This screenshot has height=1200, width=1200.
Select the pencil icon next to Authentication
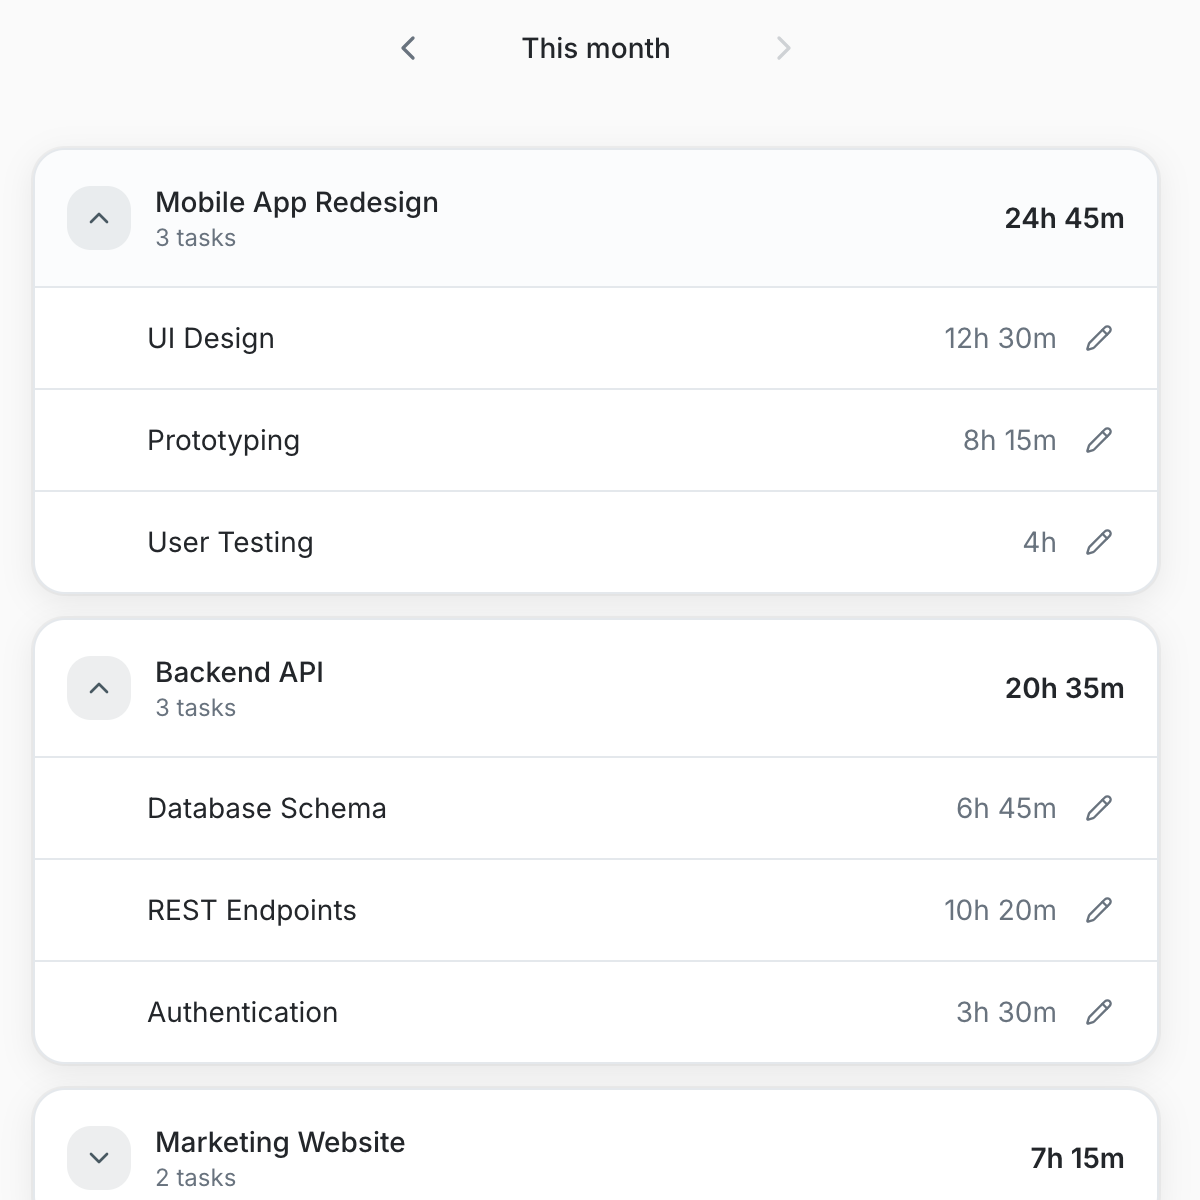coord(1099,1012)
